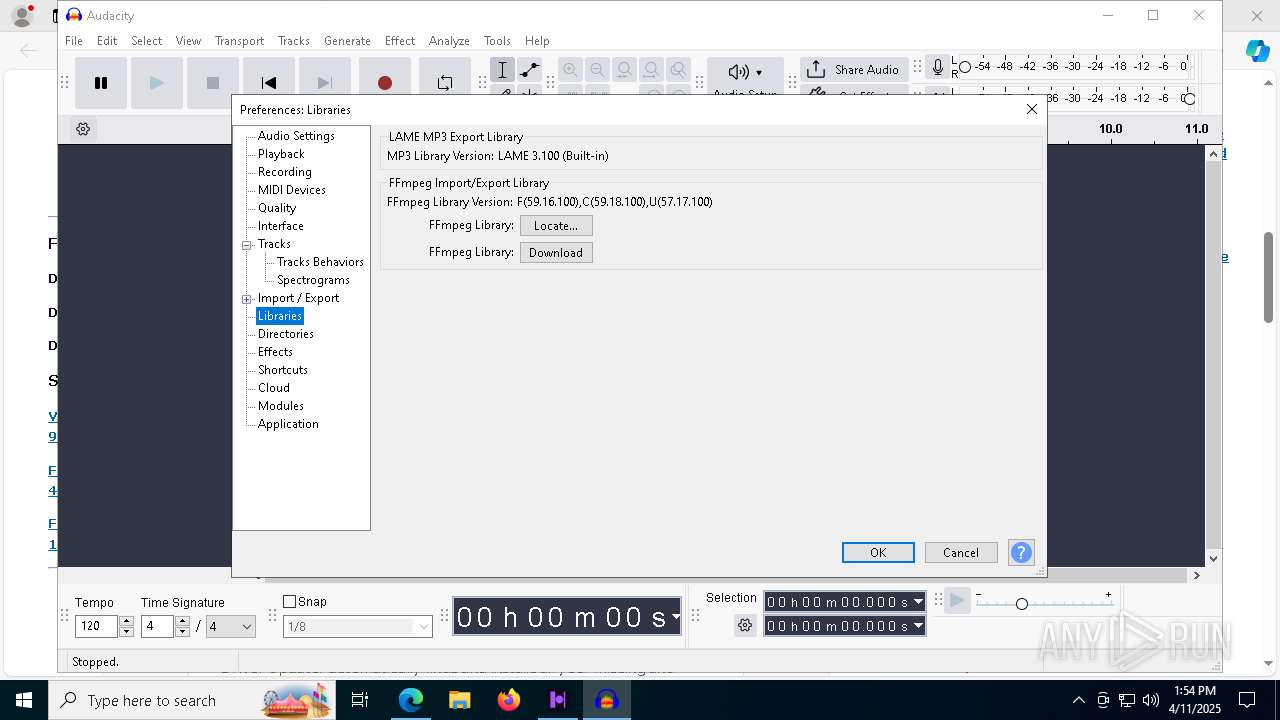
Task: Click the record meter microphone icon
Action: 937,67
